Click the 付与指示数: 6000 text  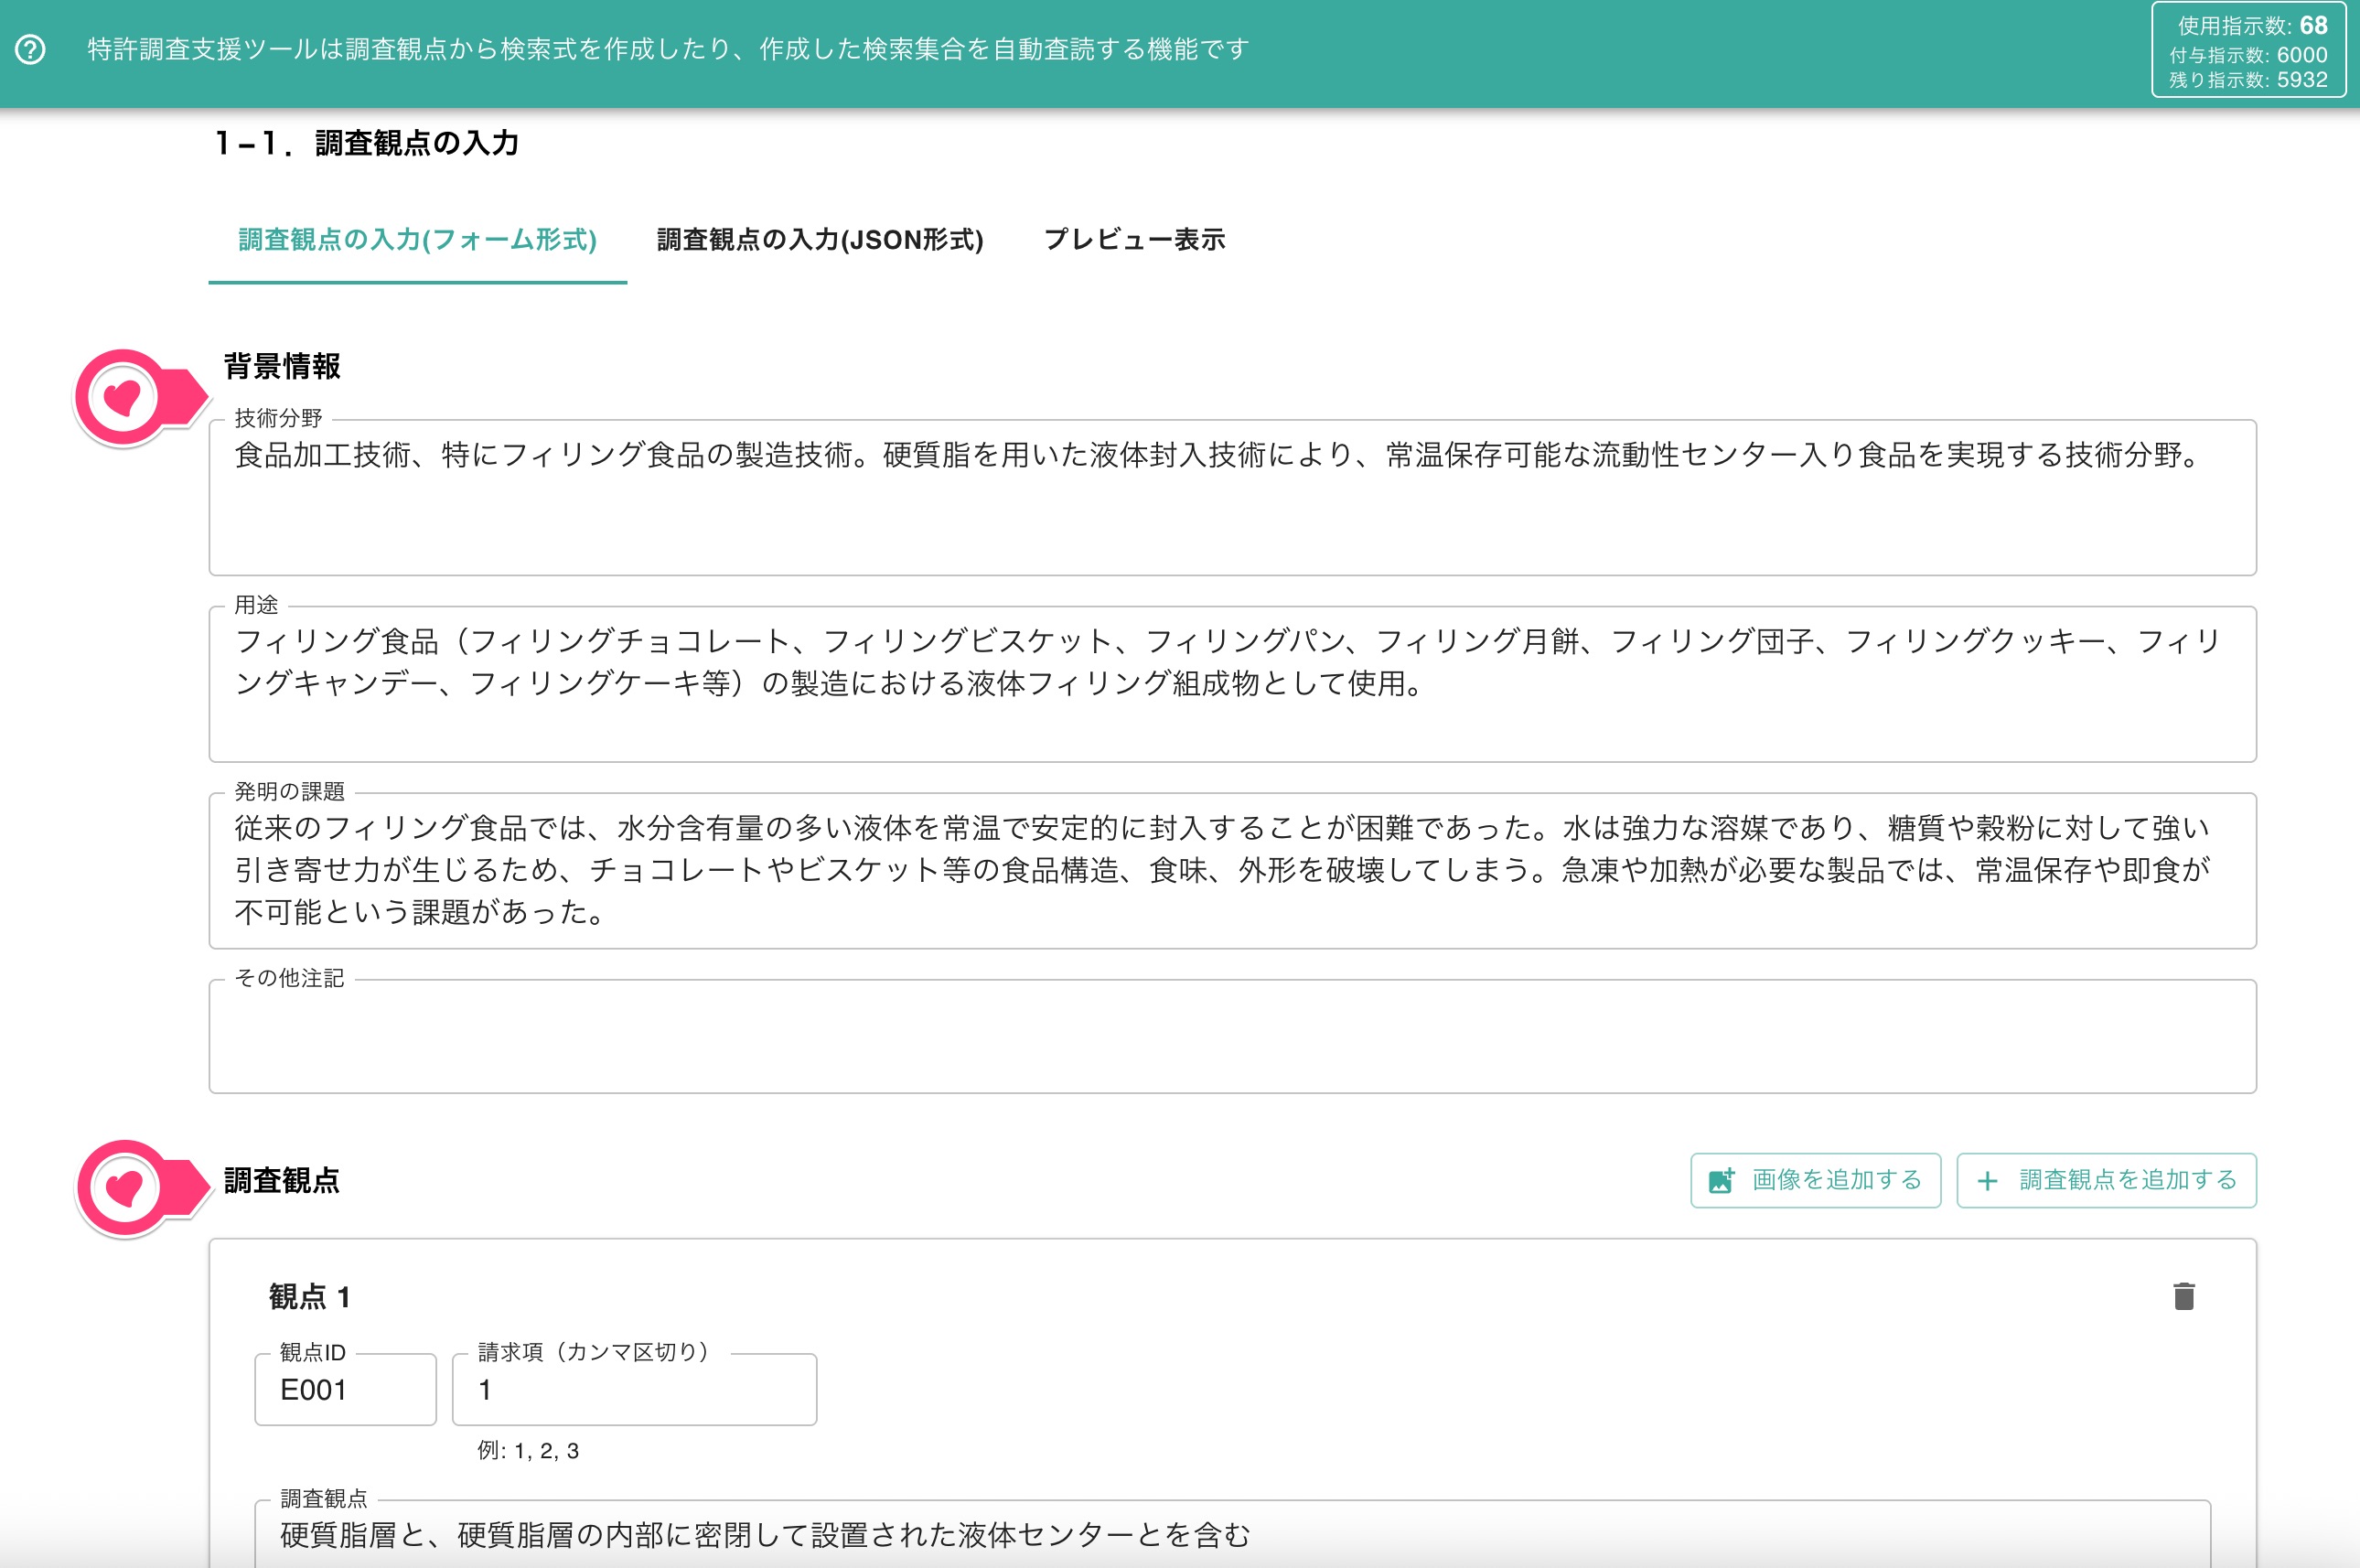2248,55
